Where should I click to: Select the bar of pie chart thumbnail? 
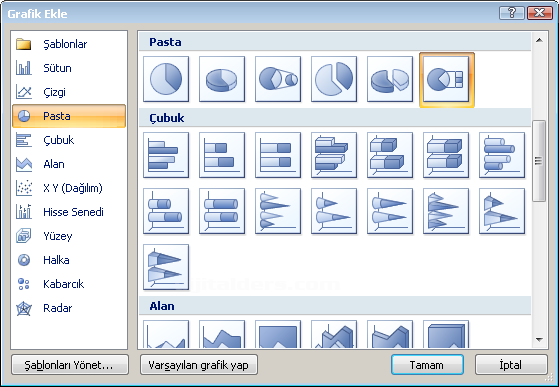point(447,80)
